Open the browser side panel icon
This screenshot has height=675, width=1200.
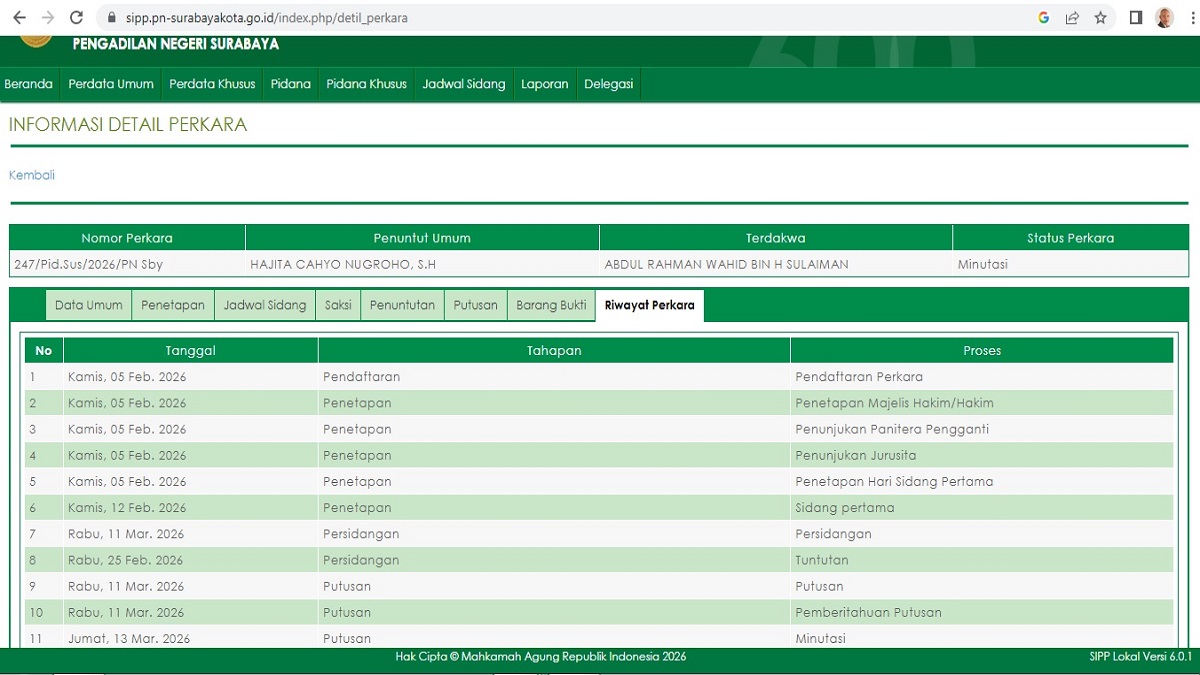coord(1136,18)
